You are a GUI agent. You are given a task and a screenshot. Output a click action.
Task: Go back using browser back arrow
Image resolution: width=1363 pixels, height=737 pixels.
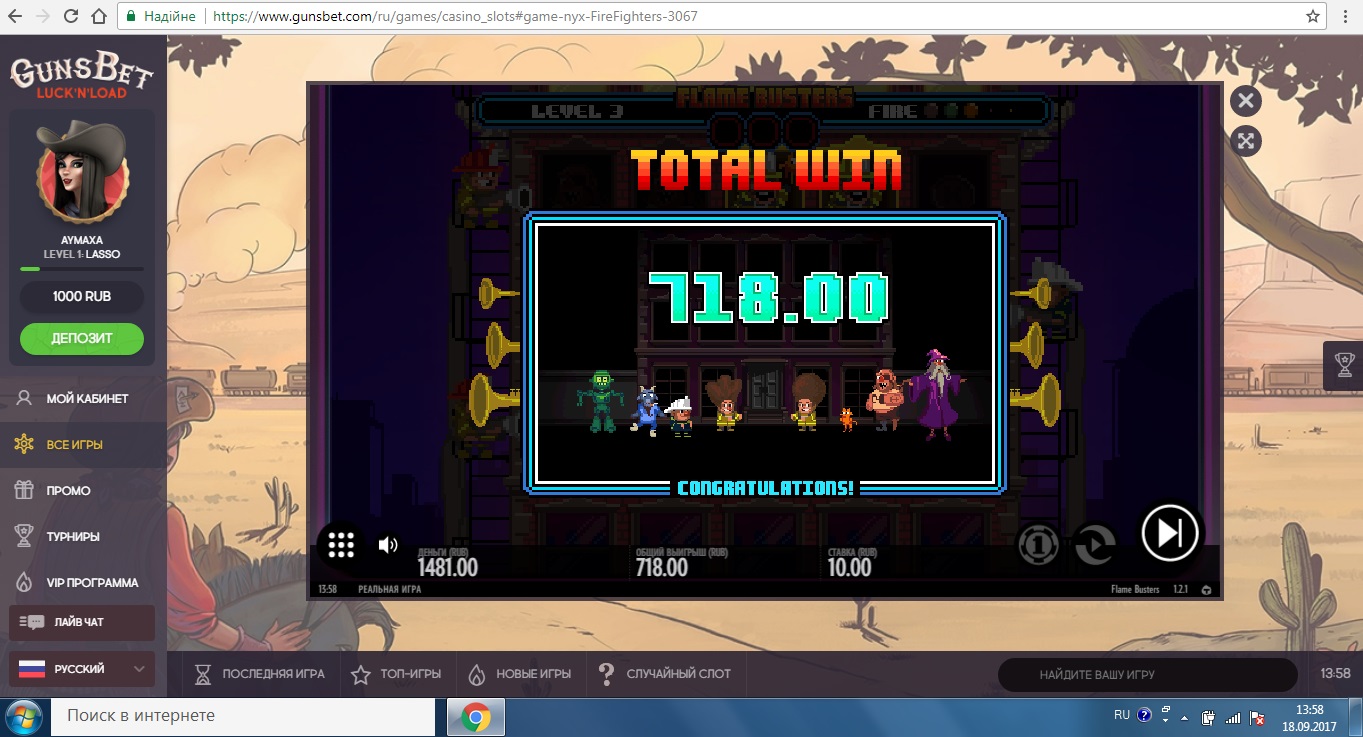pyautogui.click(x=15, y=17)
